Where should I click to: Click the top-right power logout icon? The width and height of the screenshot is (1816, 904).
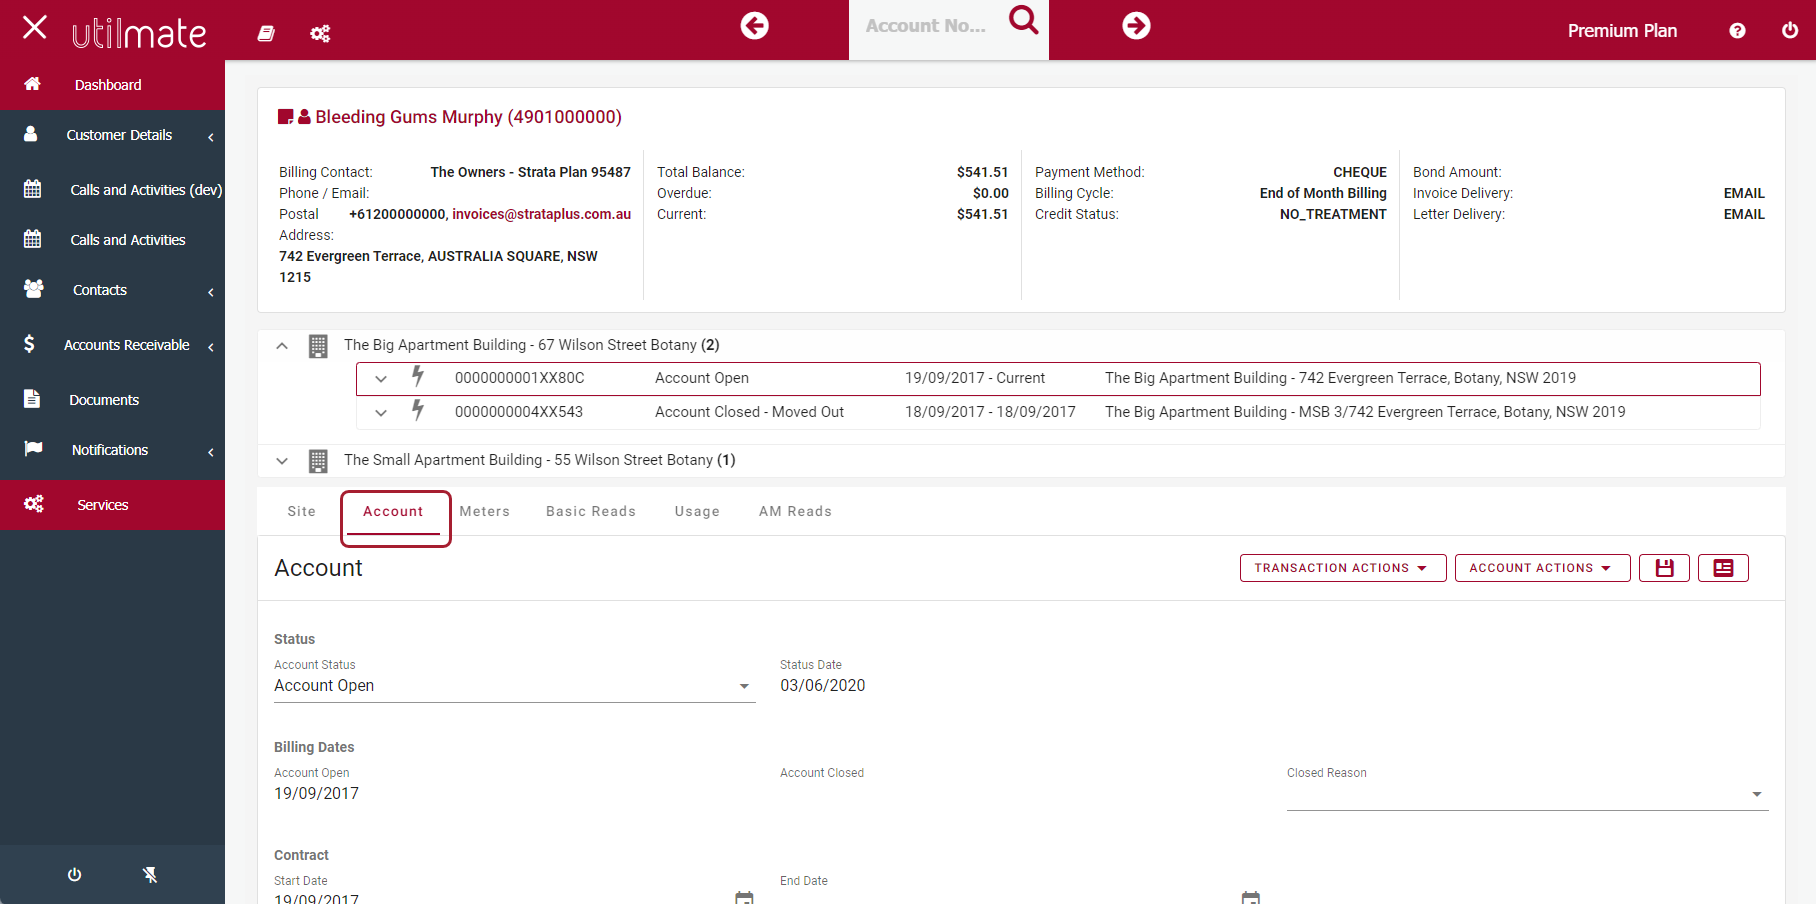click(x=1790, y=30)
